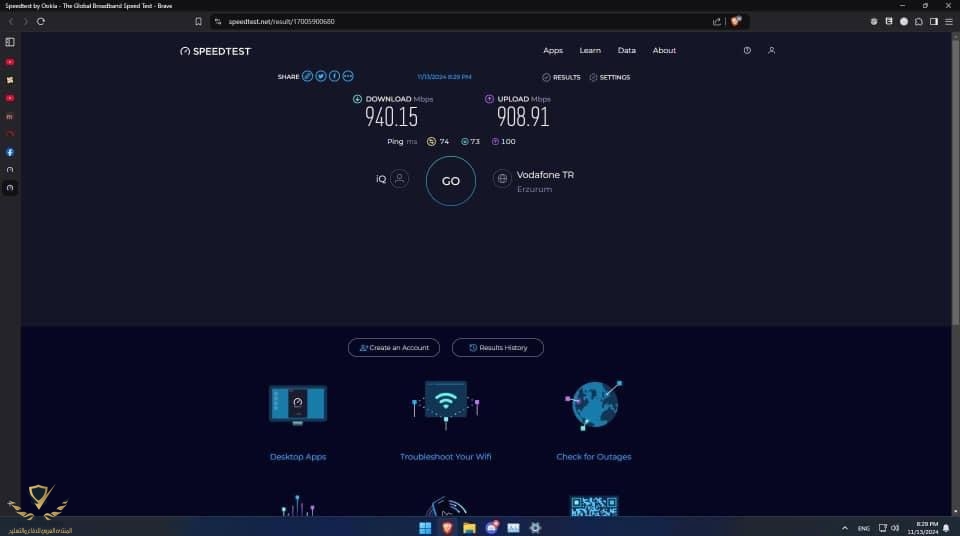This screenshot has width=960, height=536.
Task: Open the Brave hamburger main menu
Action: 948,21
